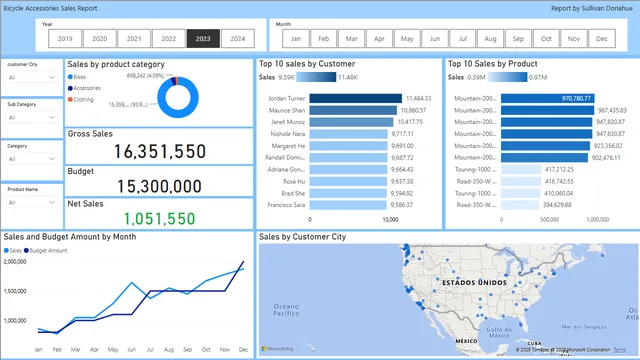Select Nichole Nara's sales bar
Image resolution: width=640 pixels, height=360 pixels.
349,134
